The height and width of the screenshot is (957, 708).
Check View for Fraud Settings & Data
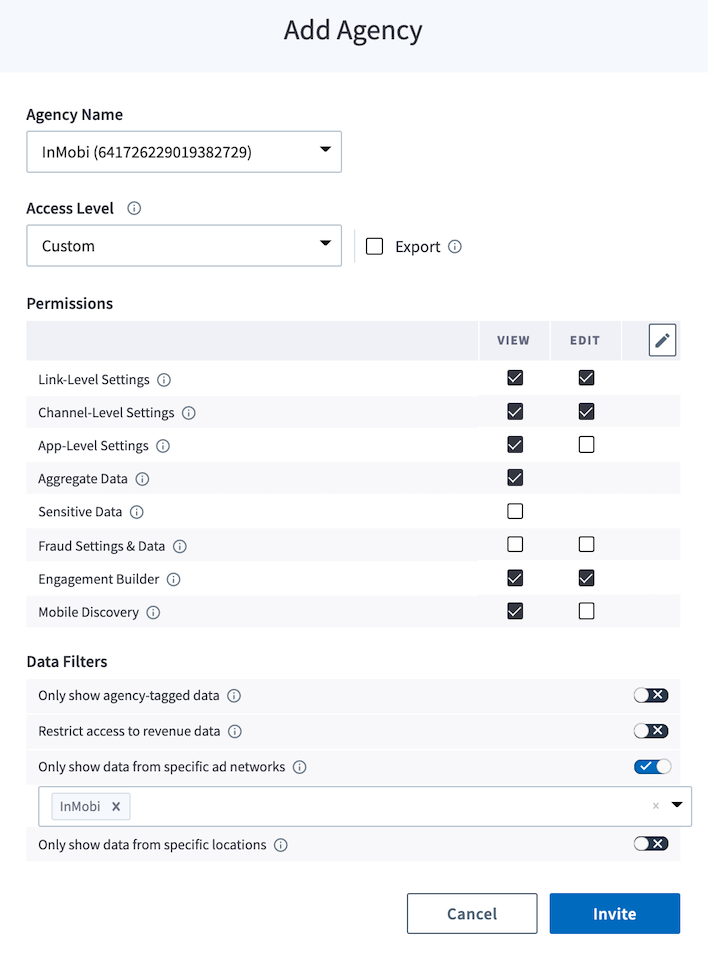pos(515,544)
